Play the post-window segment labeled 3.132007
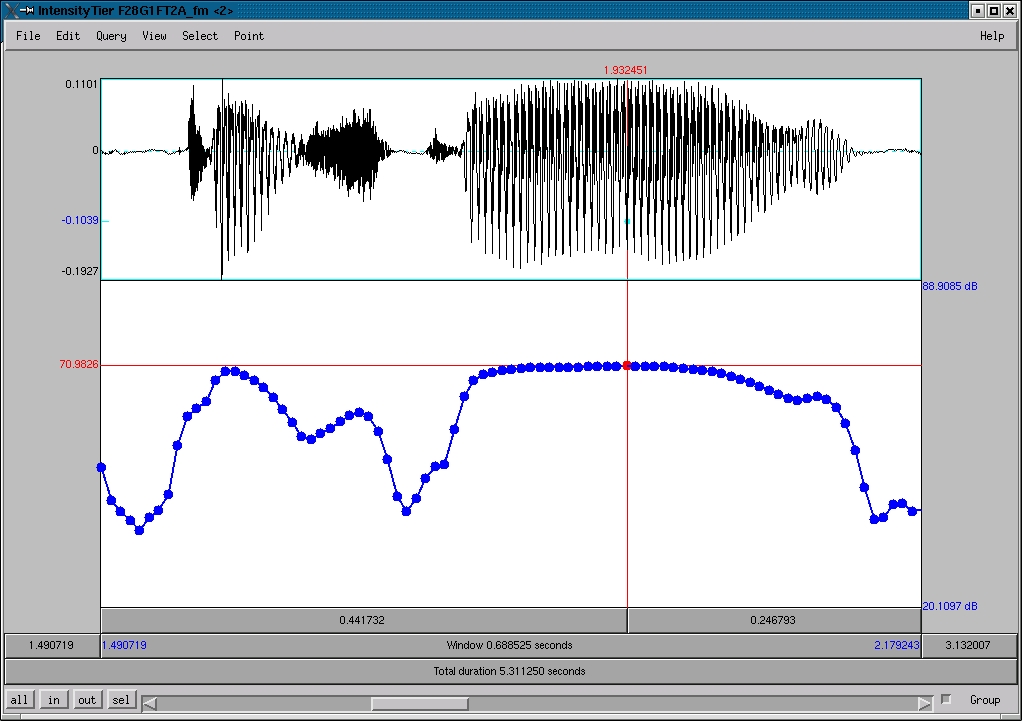This screenshot has width=1022, height=721. click(x=969, y=645)
